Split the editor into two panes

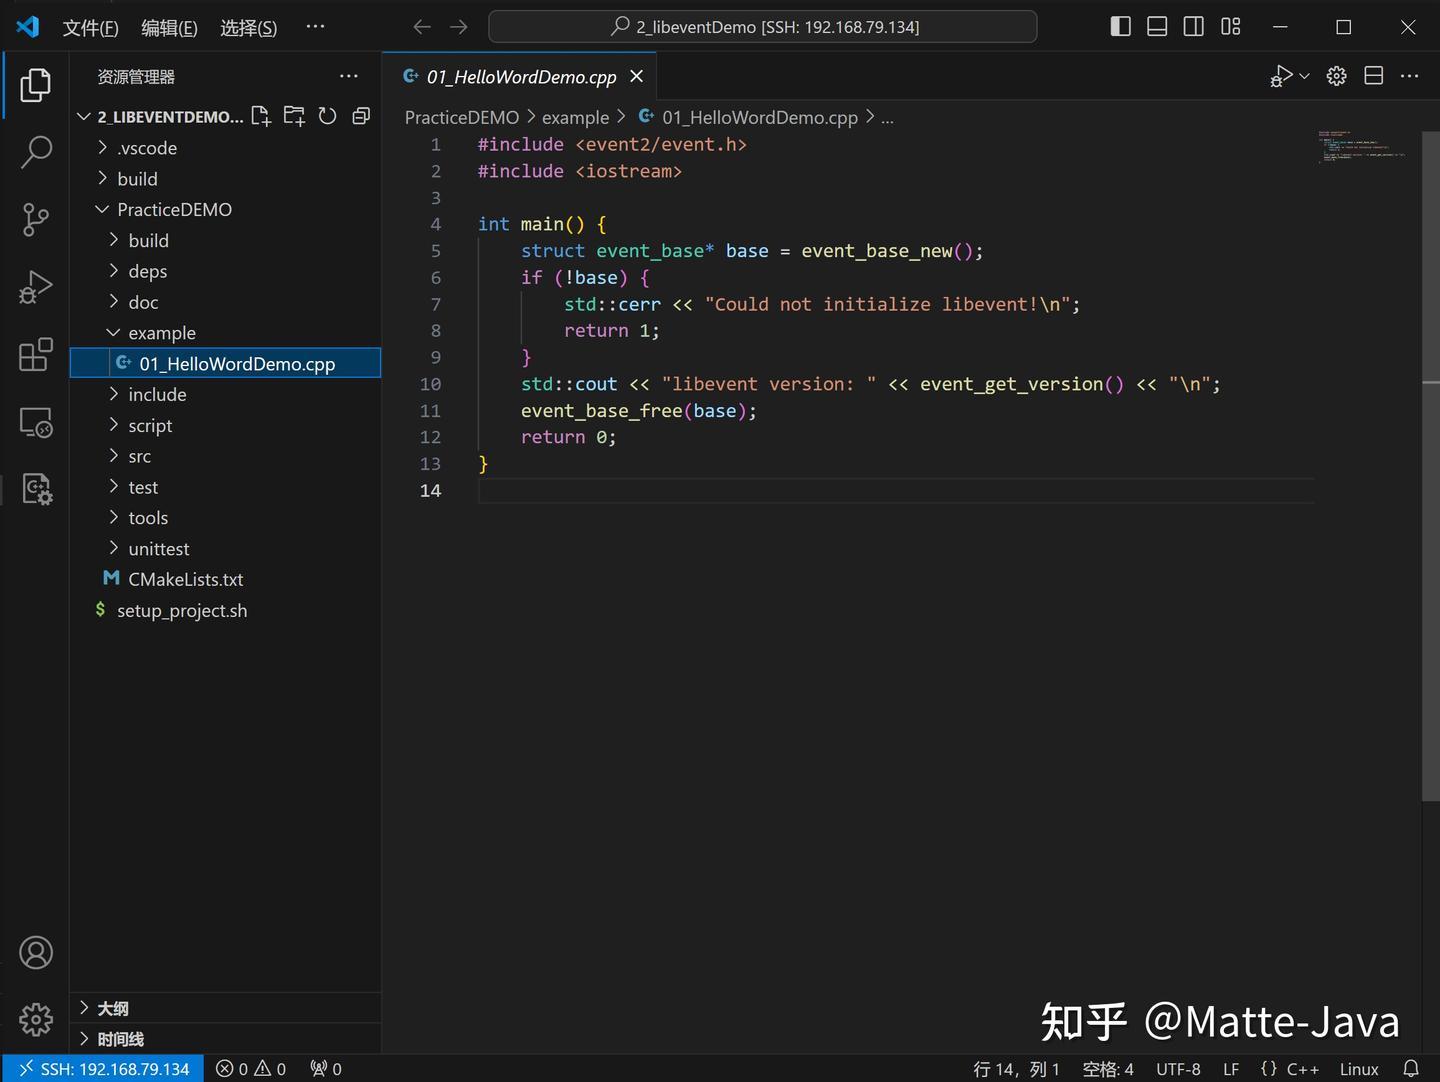tap(1373, 75)
